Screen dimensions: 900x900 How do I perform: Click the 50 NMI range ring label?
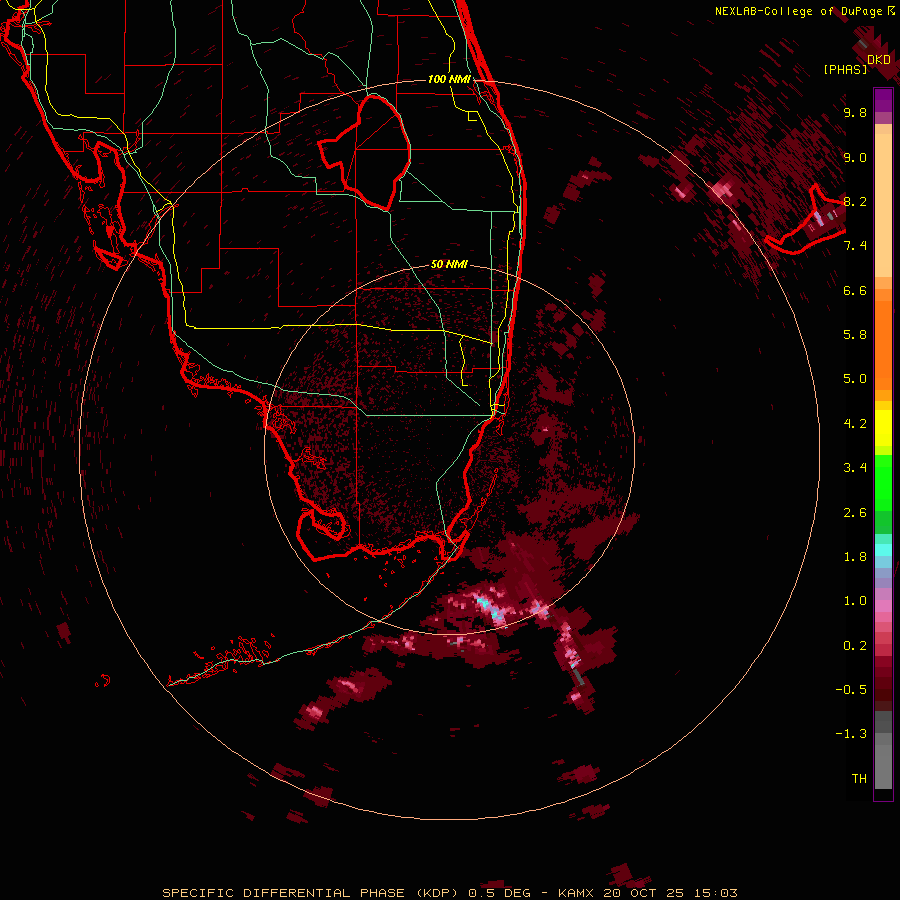(449, 264)
